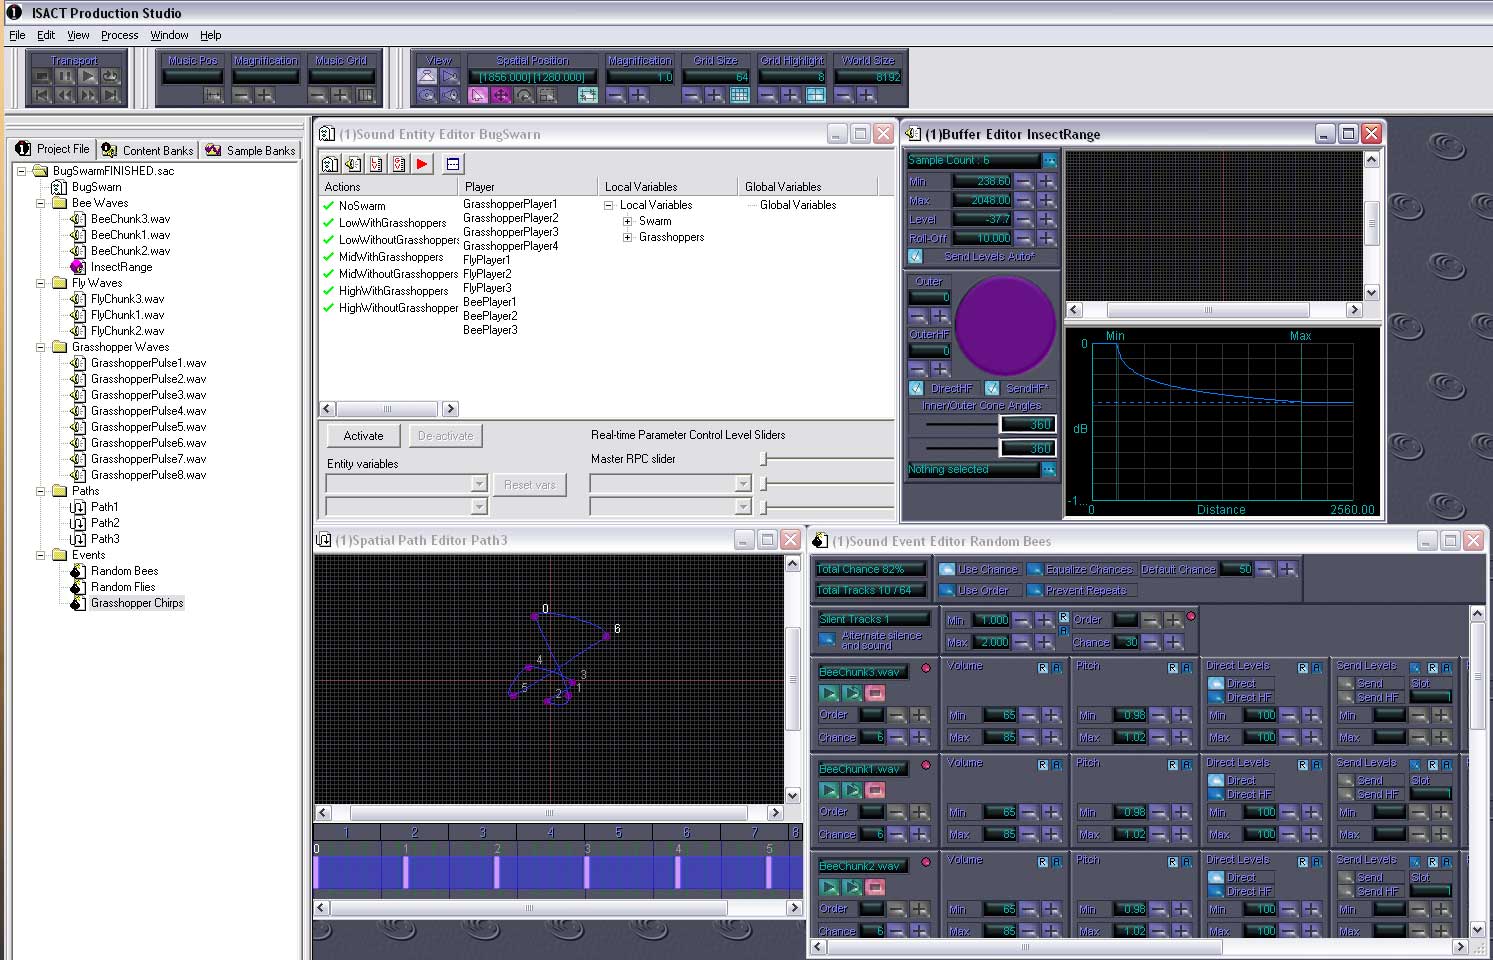Screen dimensions: 1493x960
Task: Click Transport rewind button
Action: [65, 95]
